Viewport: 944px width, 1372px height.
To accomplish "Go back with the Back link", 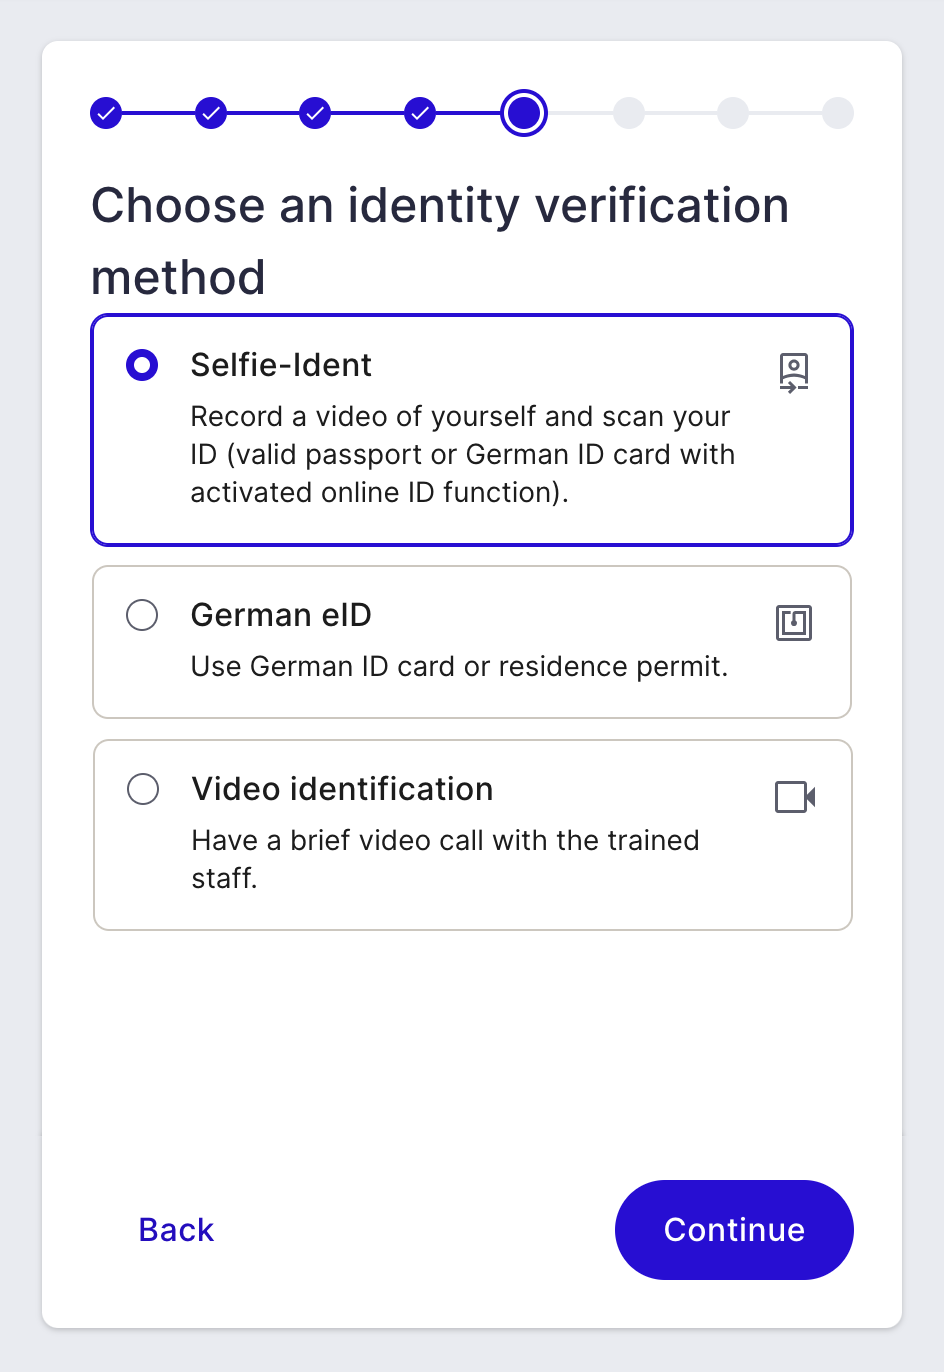I will click(x=176, y=1230).
